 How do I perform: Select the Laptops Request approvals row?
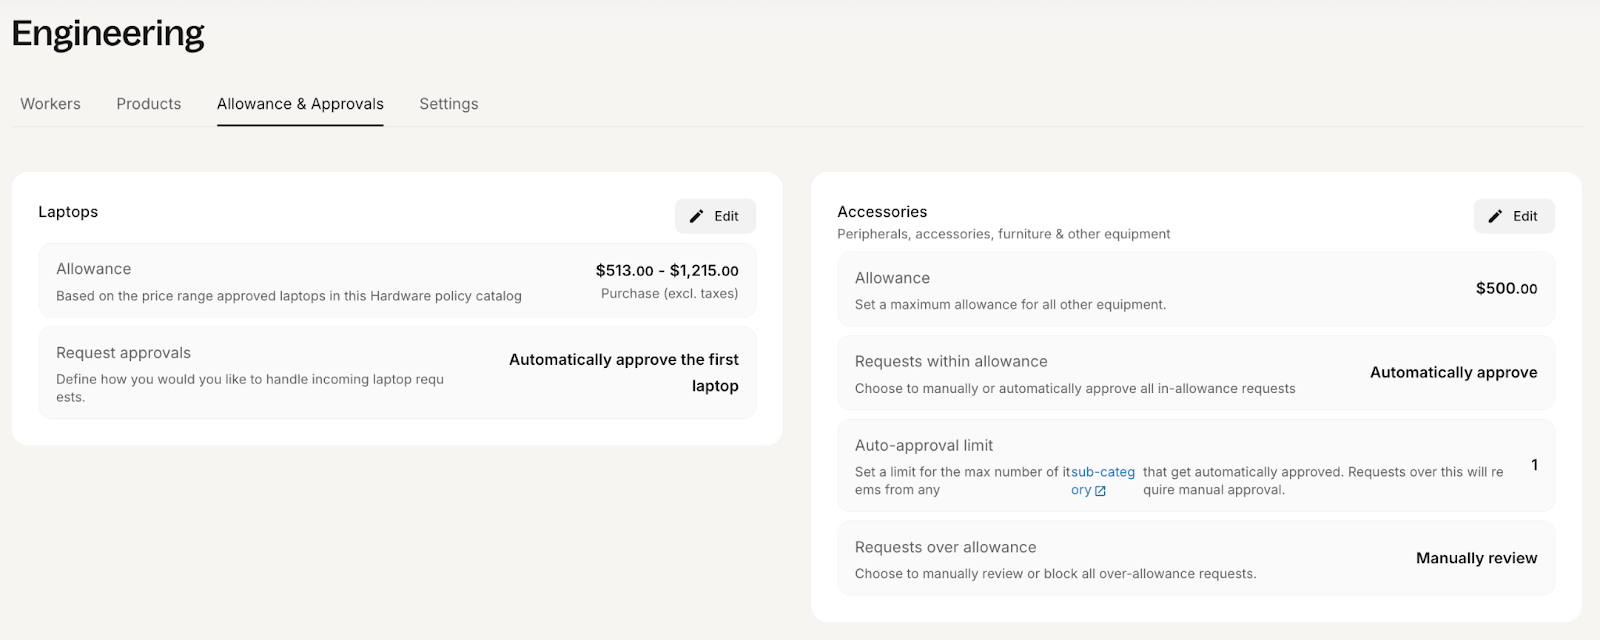click(x=397, y=373)
